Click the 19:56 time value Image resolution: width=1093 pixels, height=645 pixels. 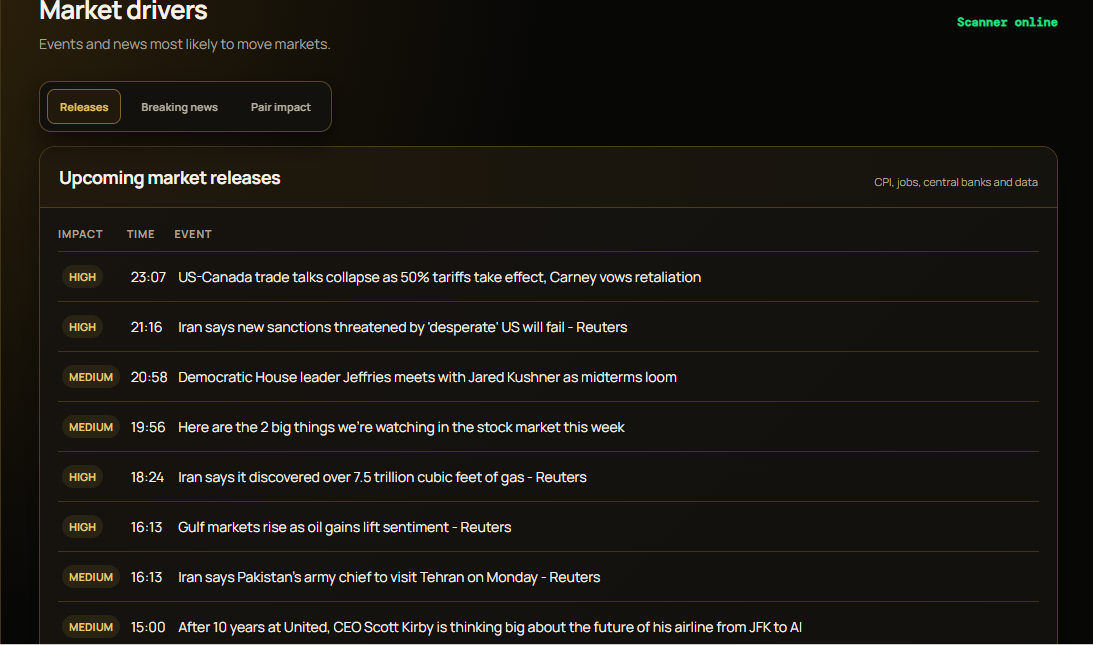(148, 427)
